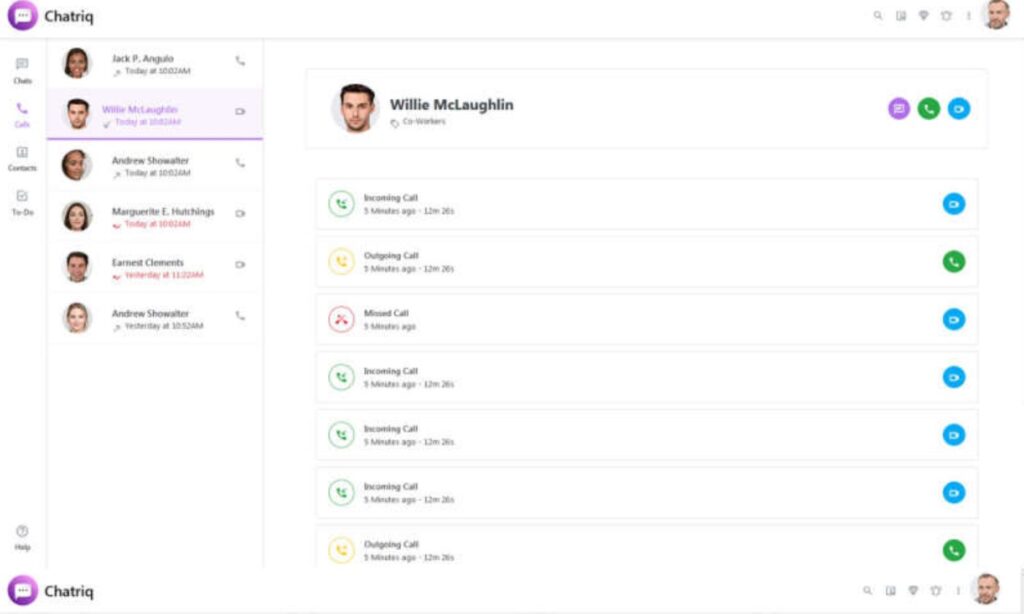The height and width of the screenshot is (614, 1024).
Task: Message Willie McLaughlin with the purple chat button
Action: pyautogui.click(x=899, y=109)
